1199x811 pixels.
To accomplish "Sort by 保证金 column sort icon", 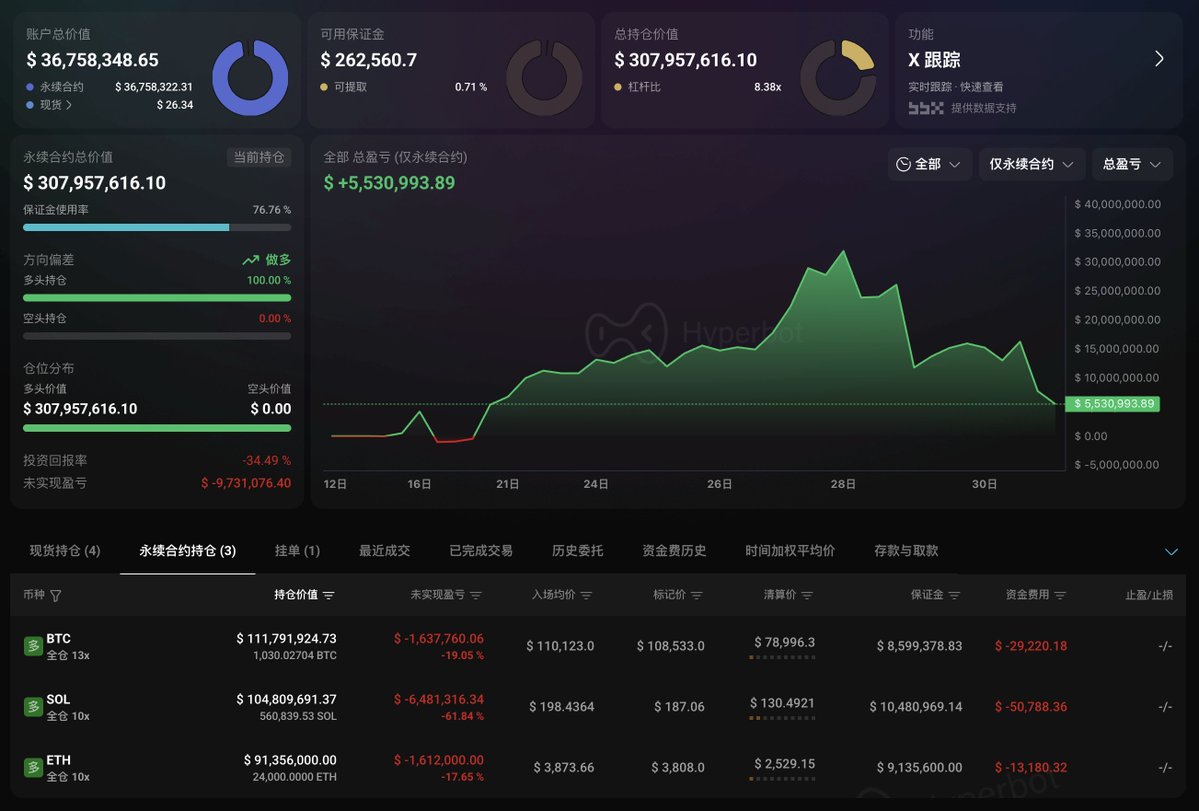I will 954,595.
